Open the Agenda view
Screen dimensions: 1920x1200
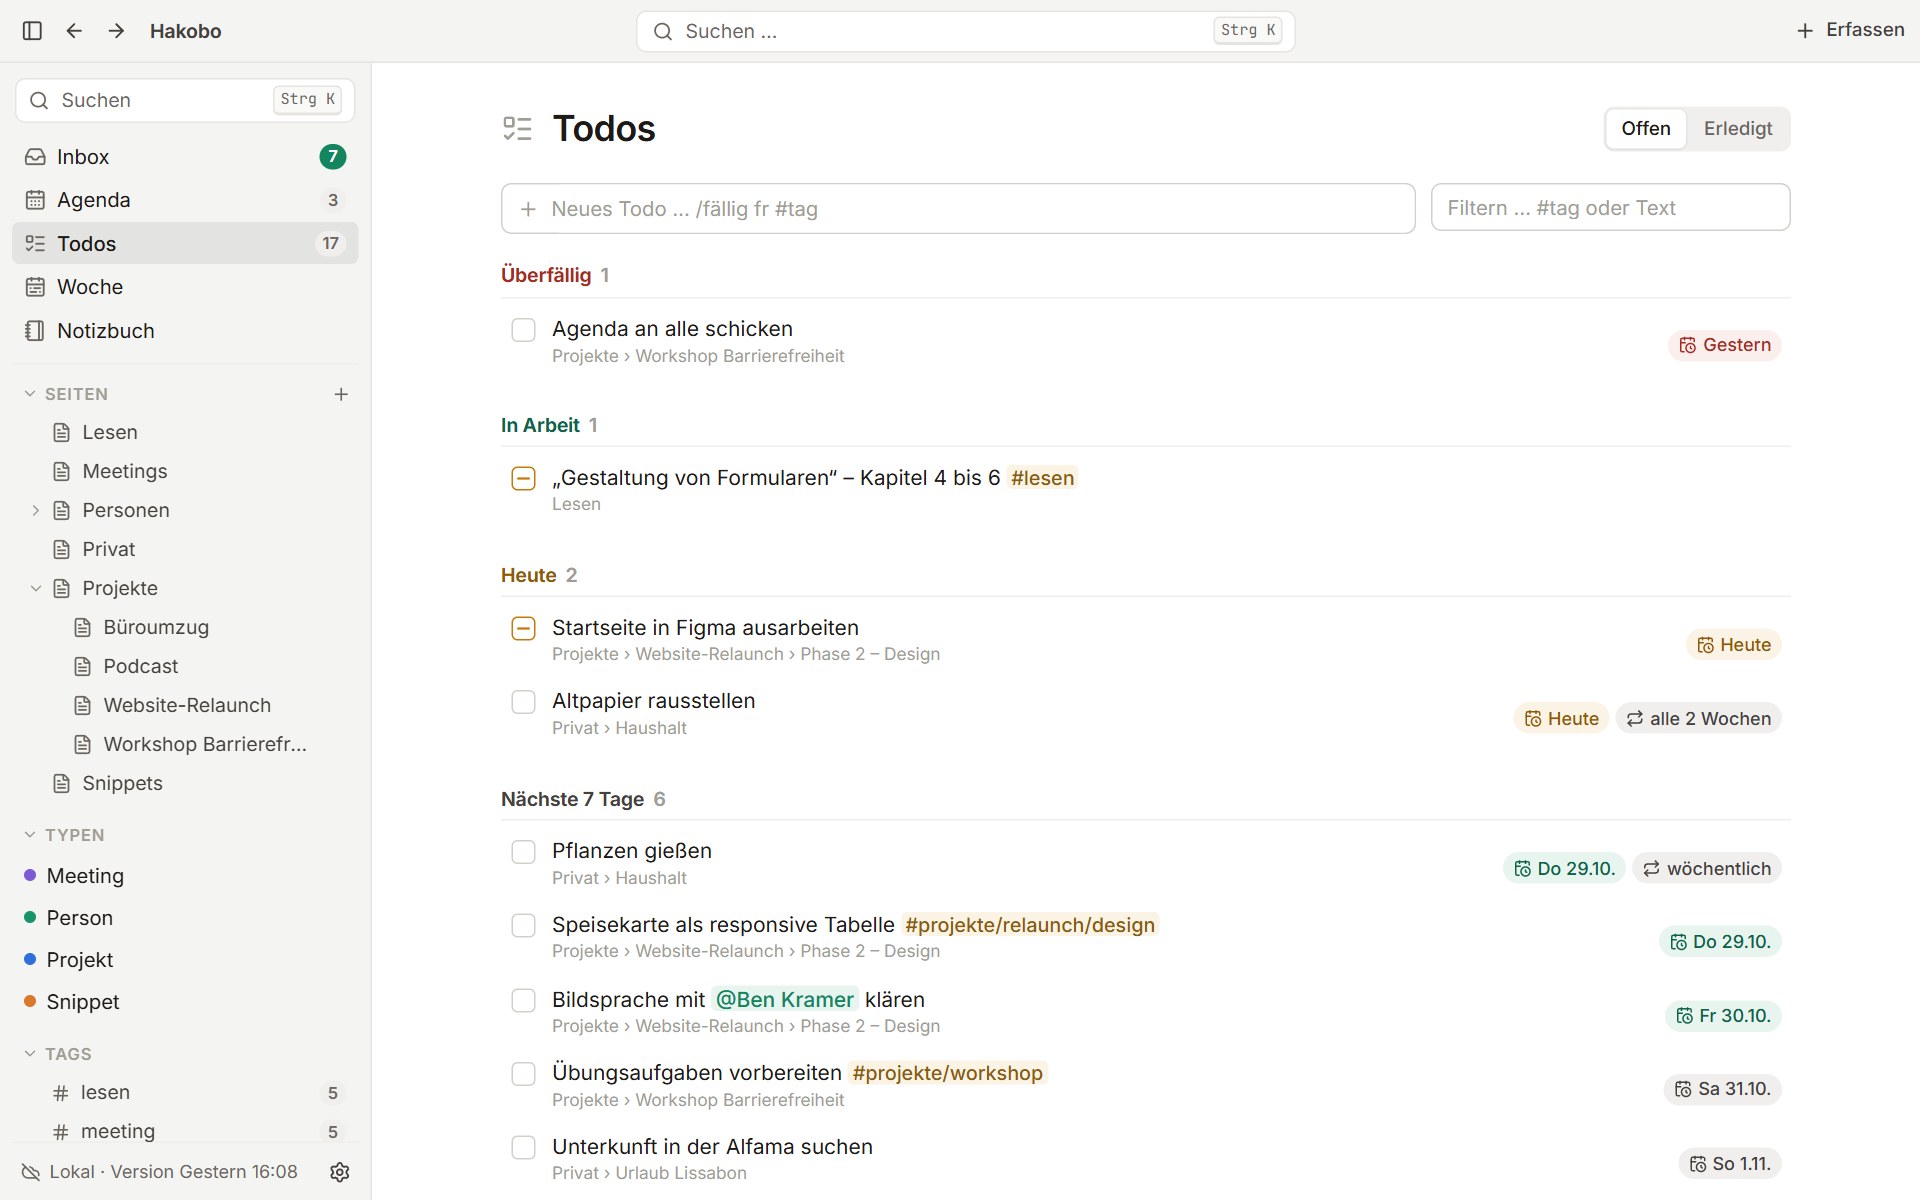pyautogui.click(x=185, y=200)
